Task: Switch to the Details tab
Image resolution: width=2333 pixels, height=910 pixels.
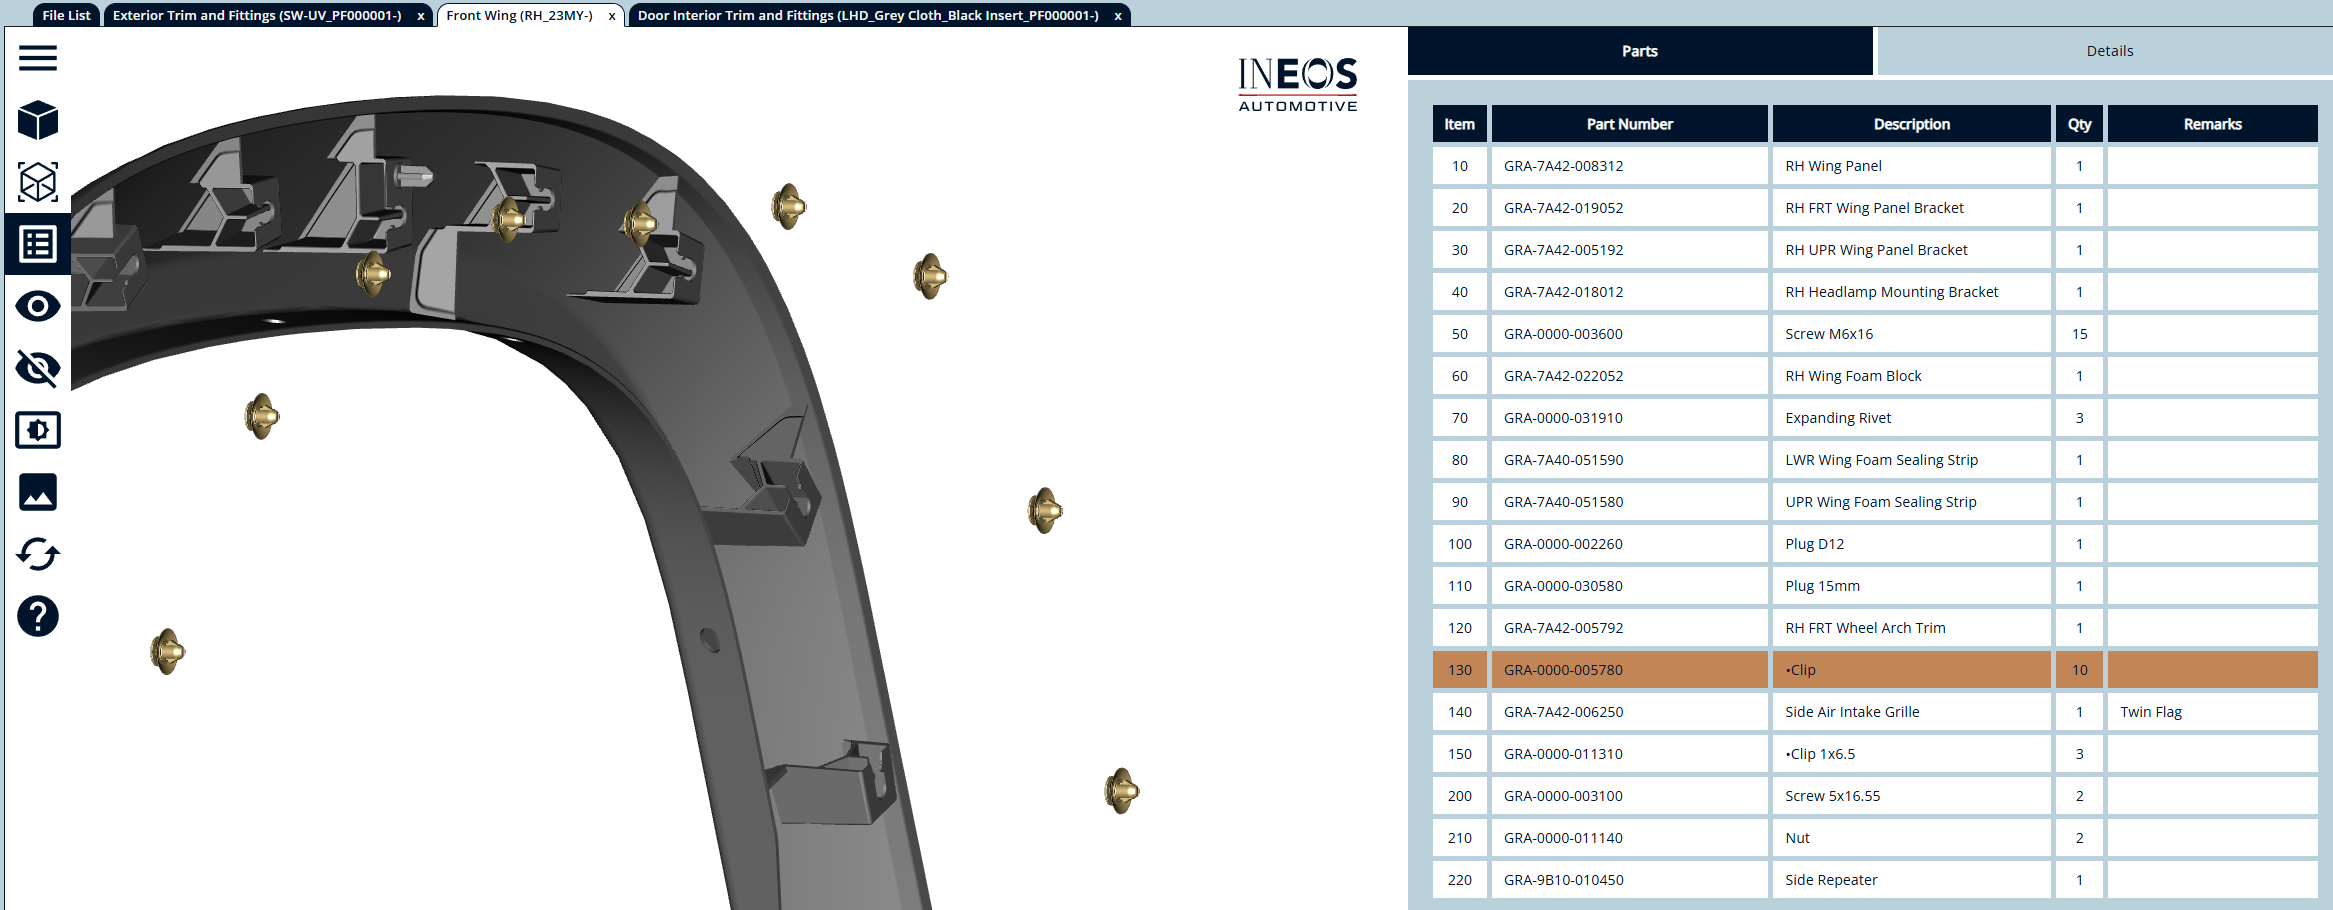Action: click(2109, 51)
